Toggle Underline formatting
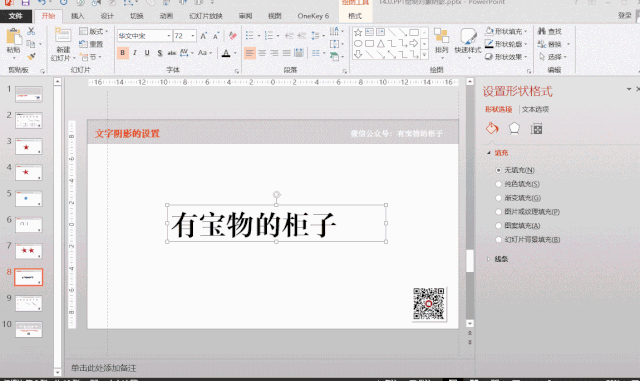This screenshot has height=381, width=640. click(147, 53)
